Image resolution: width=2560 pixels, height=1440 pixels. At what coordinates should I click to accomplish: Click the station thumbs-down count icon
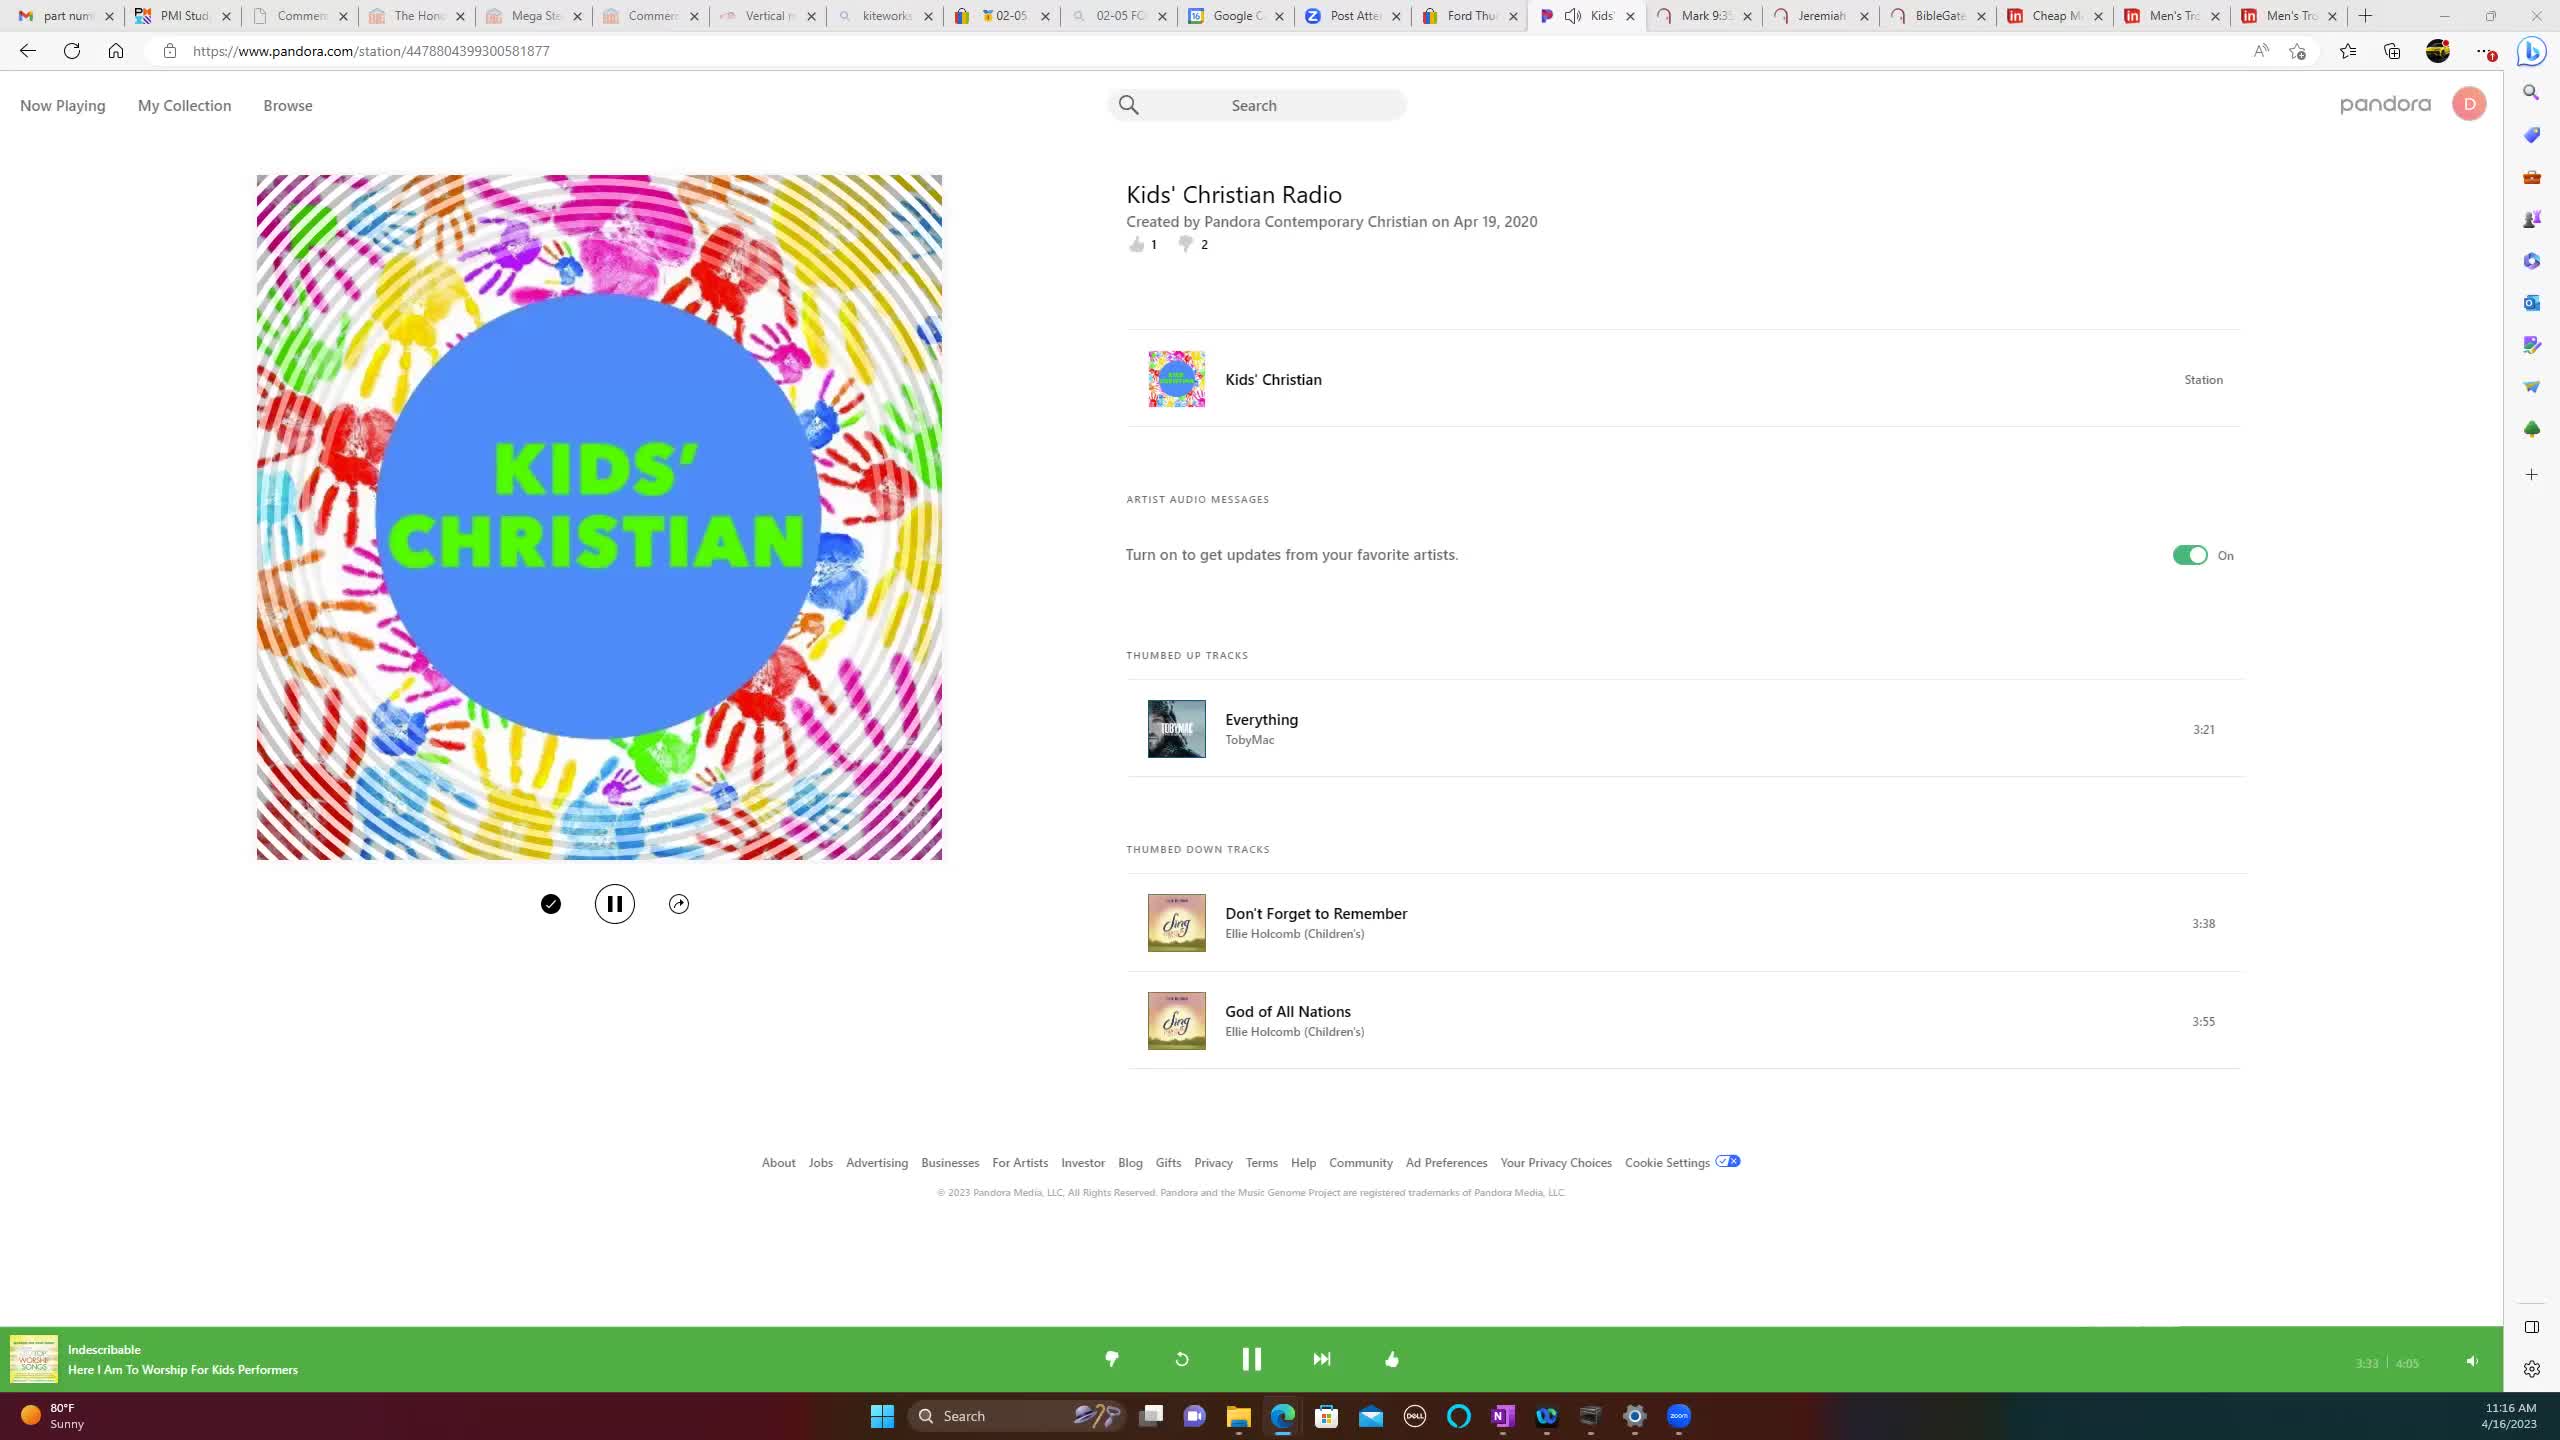tap(1186, 244)
